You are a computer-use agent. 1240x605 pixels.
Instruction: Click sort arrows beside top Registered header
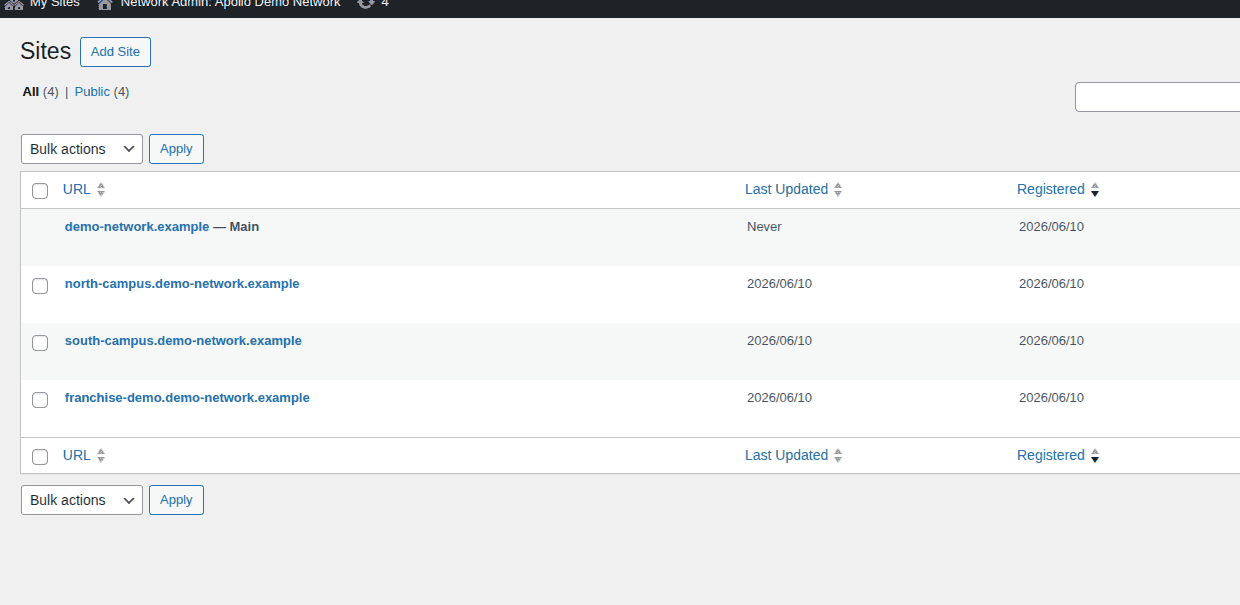click(1095, 189)
